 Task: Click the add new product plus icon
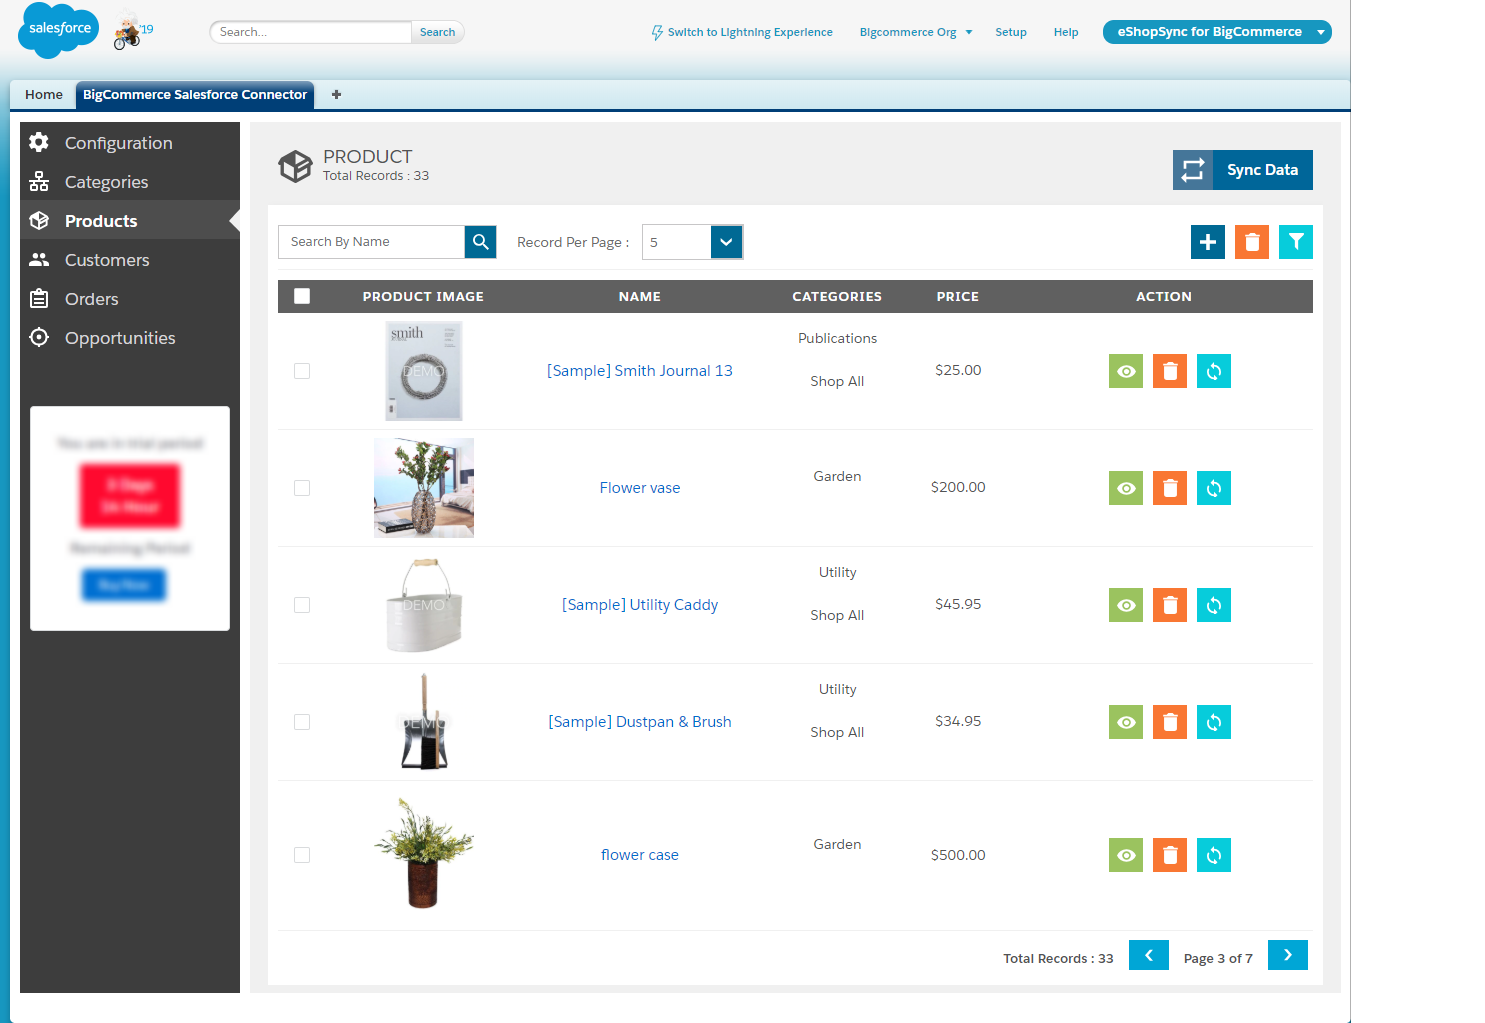[x=1207, y=241]
